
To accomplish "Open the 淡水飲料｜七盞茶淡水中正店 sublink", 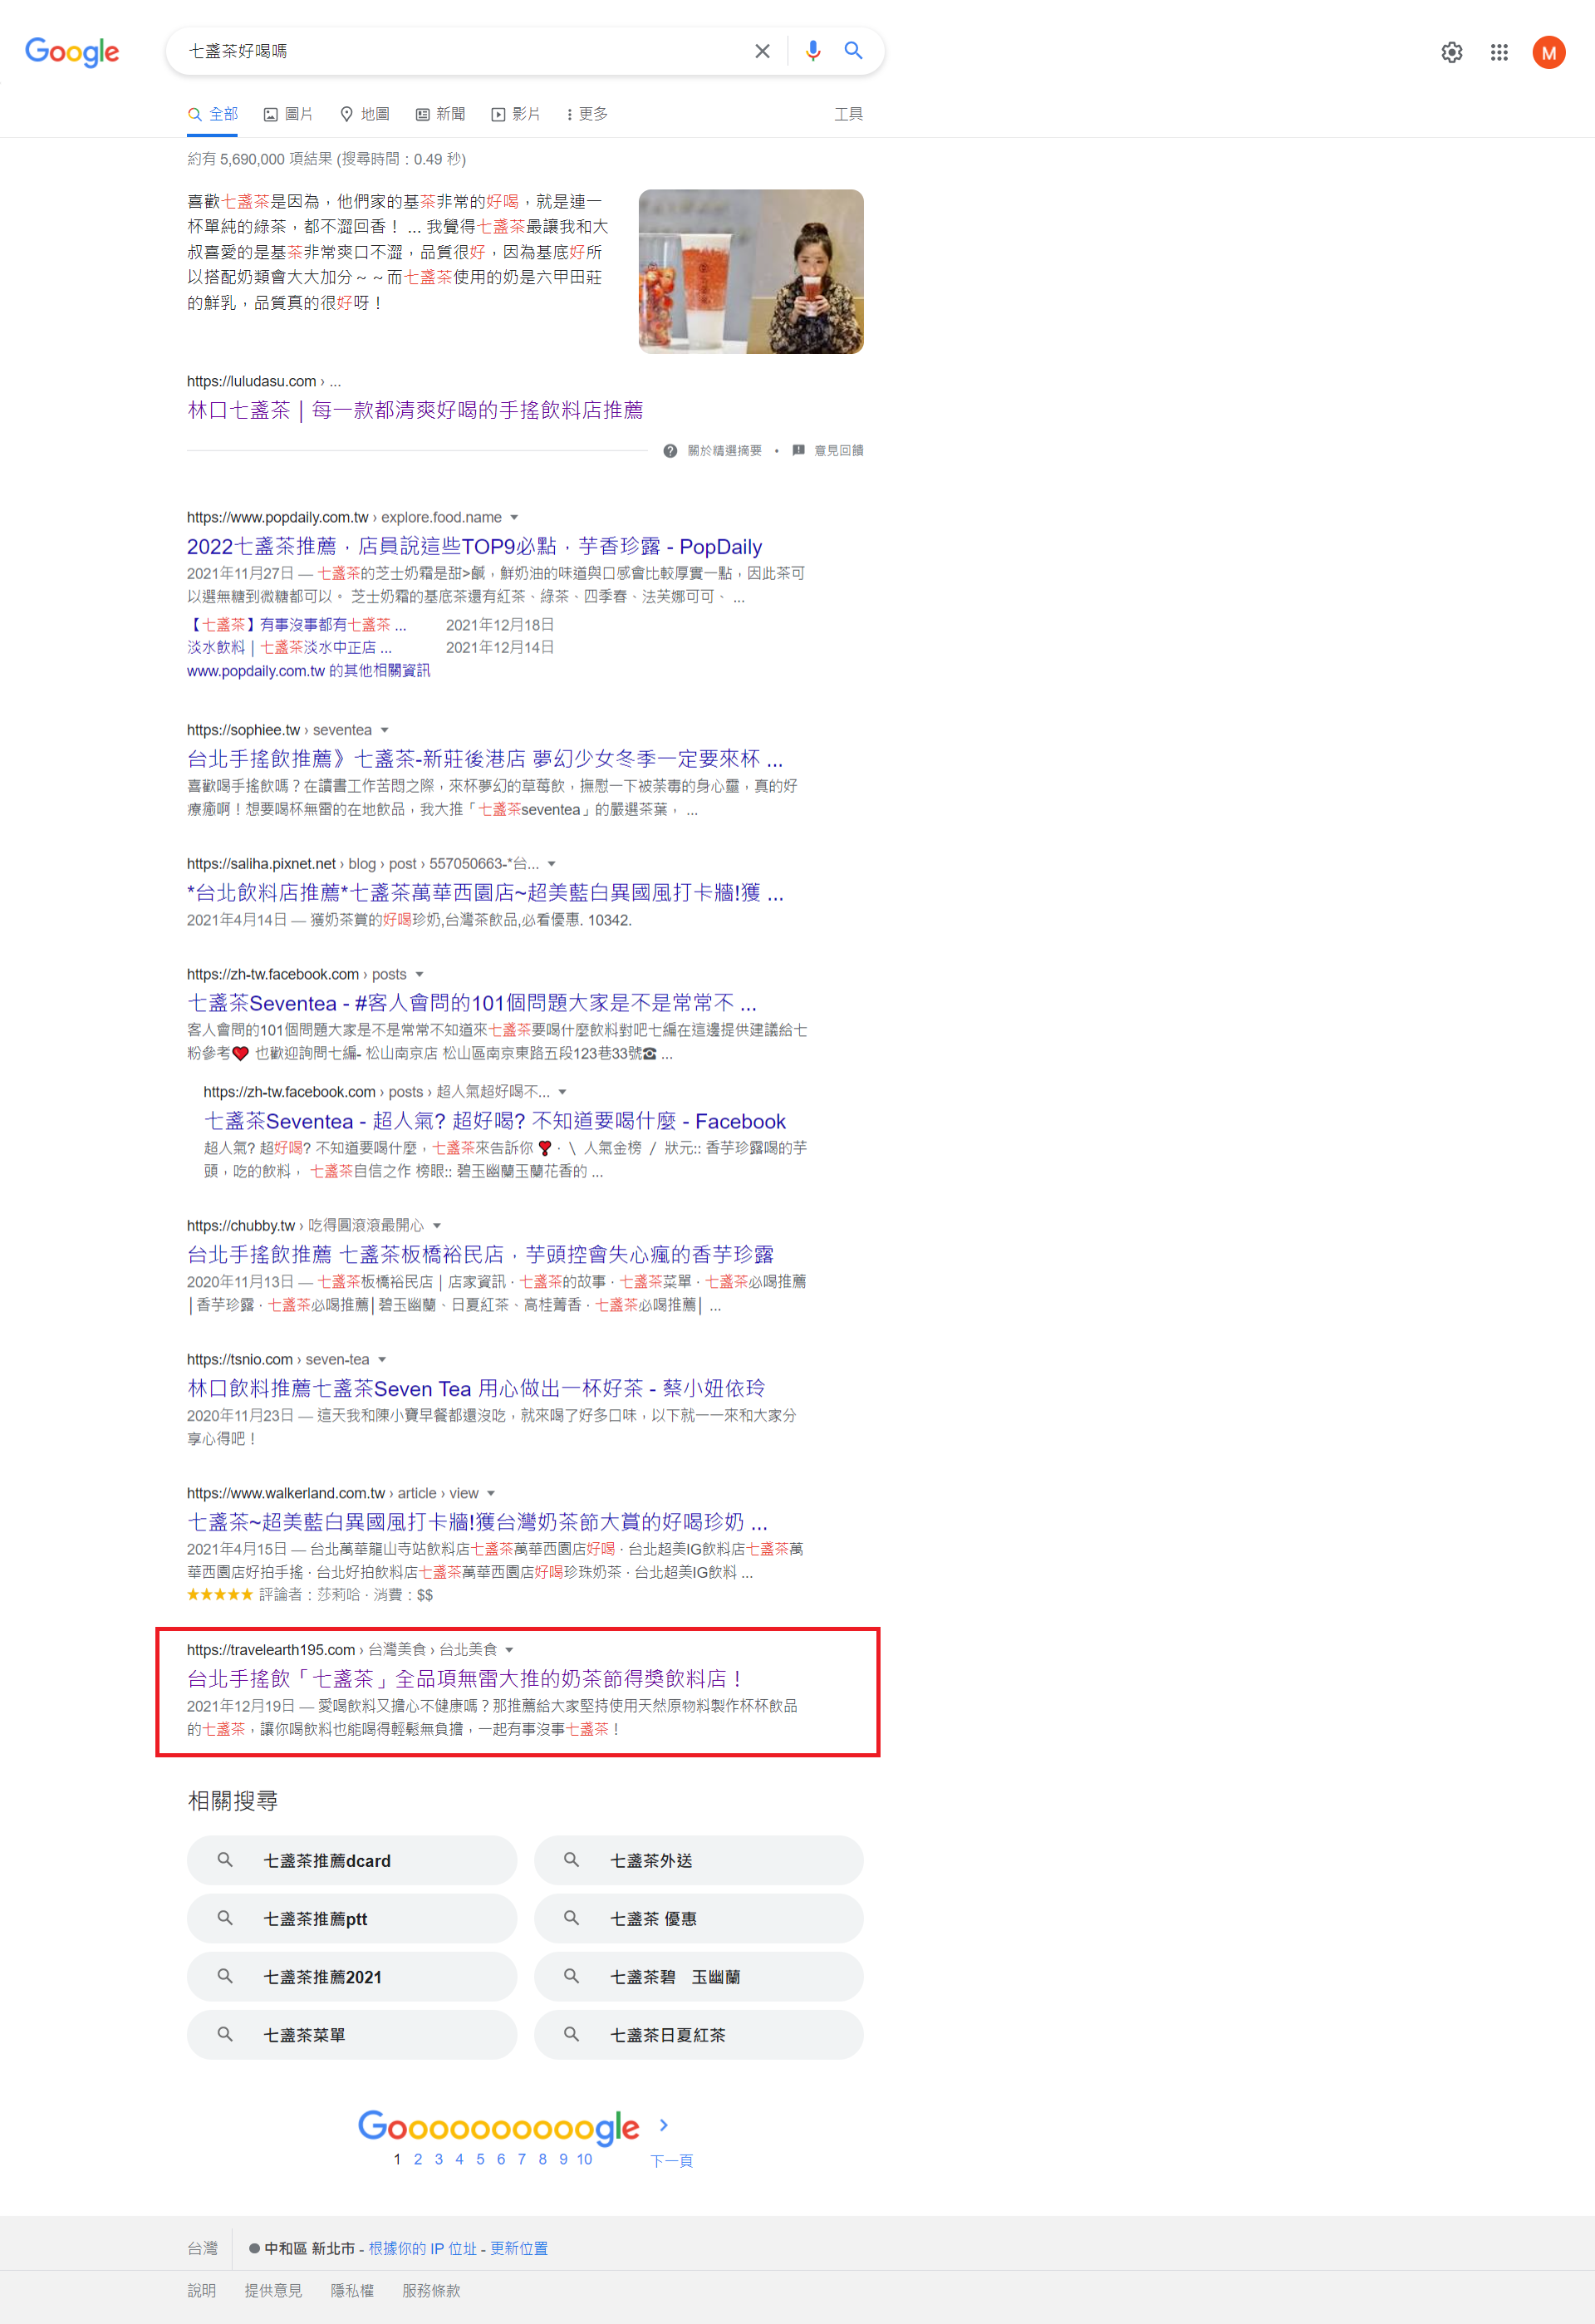I will tap(289, 648).
